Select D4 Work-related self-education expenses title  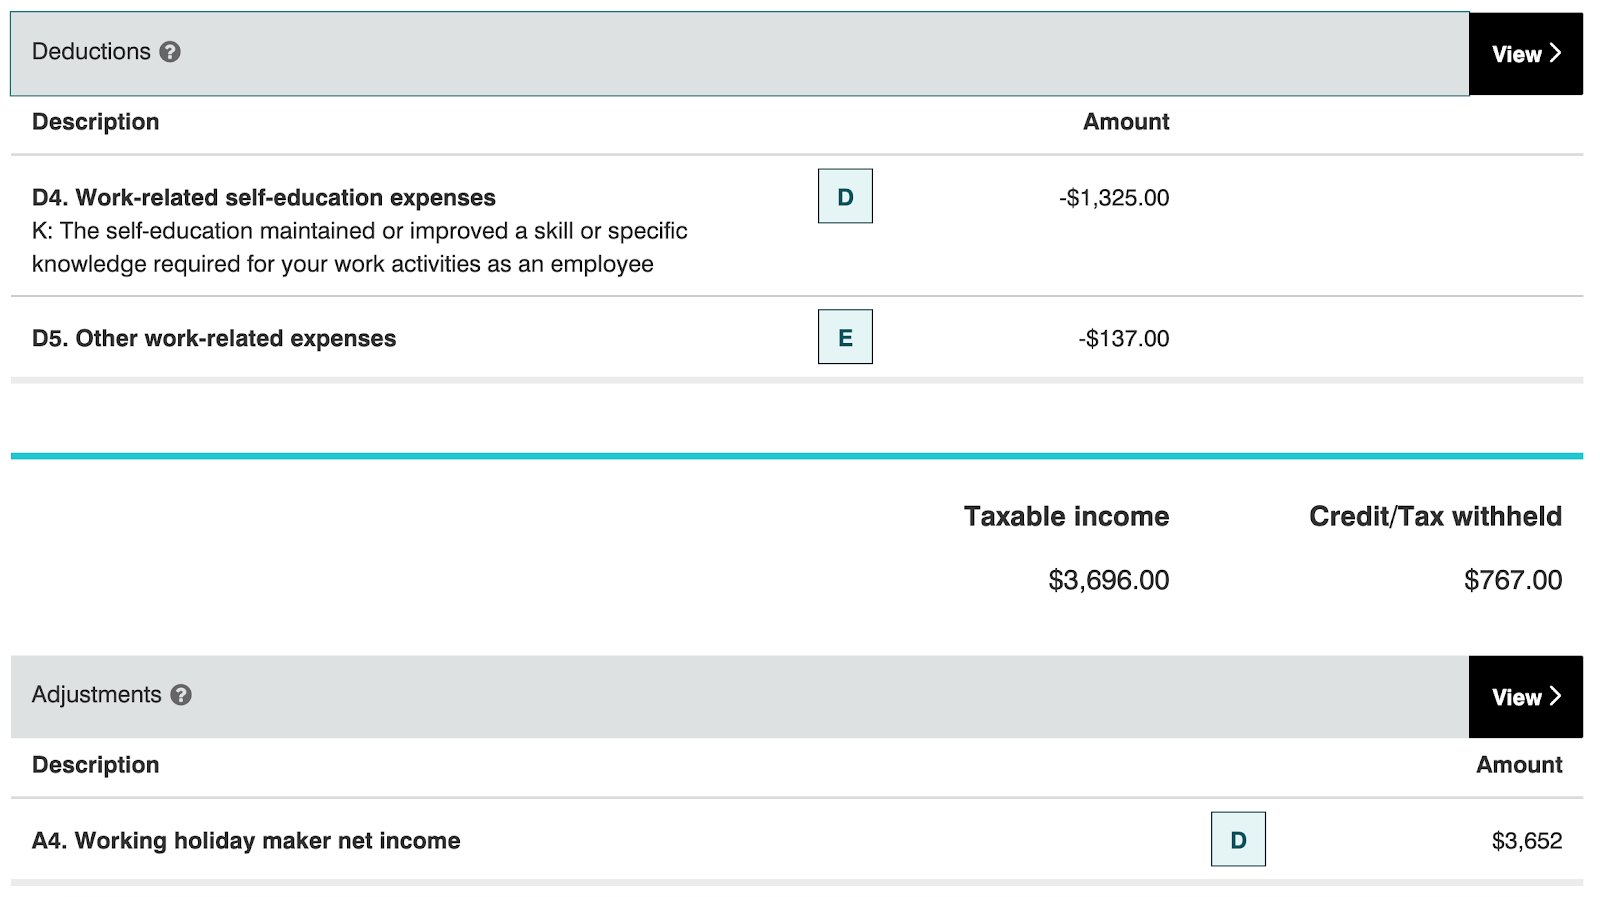(264, 198)
